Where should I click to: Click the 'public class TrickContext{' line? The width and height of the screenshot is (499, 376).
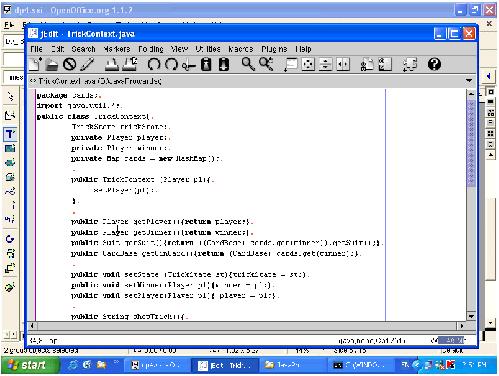(95, 117)
